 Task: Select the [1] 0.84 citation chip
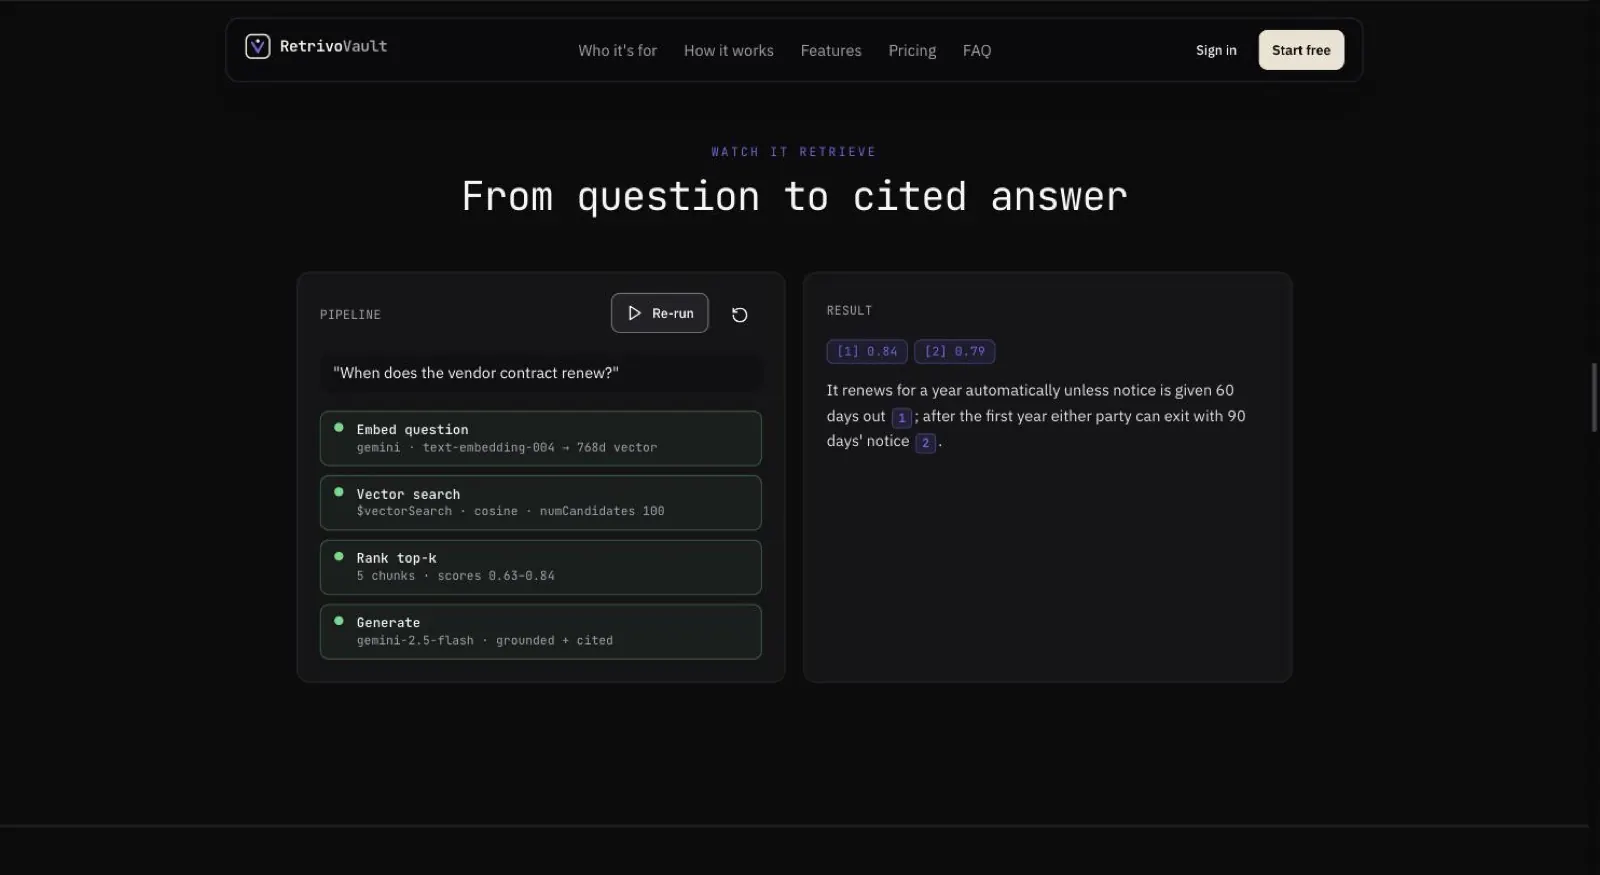coord(867,351)
